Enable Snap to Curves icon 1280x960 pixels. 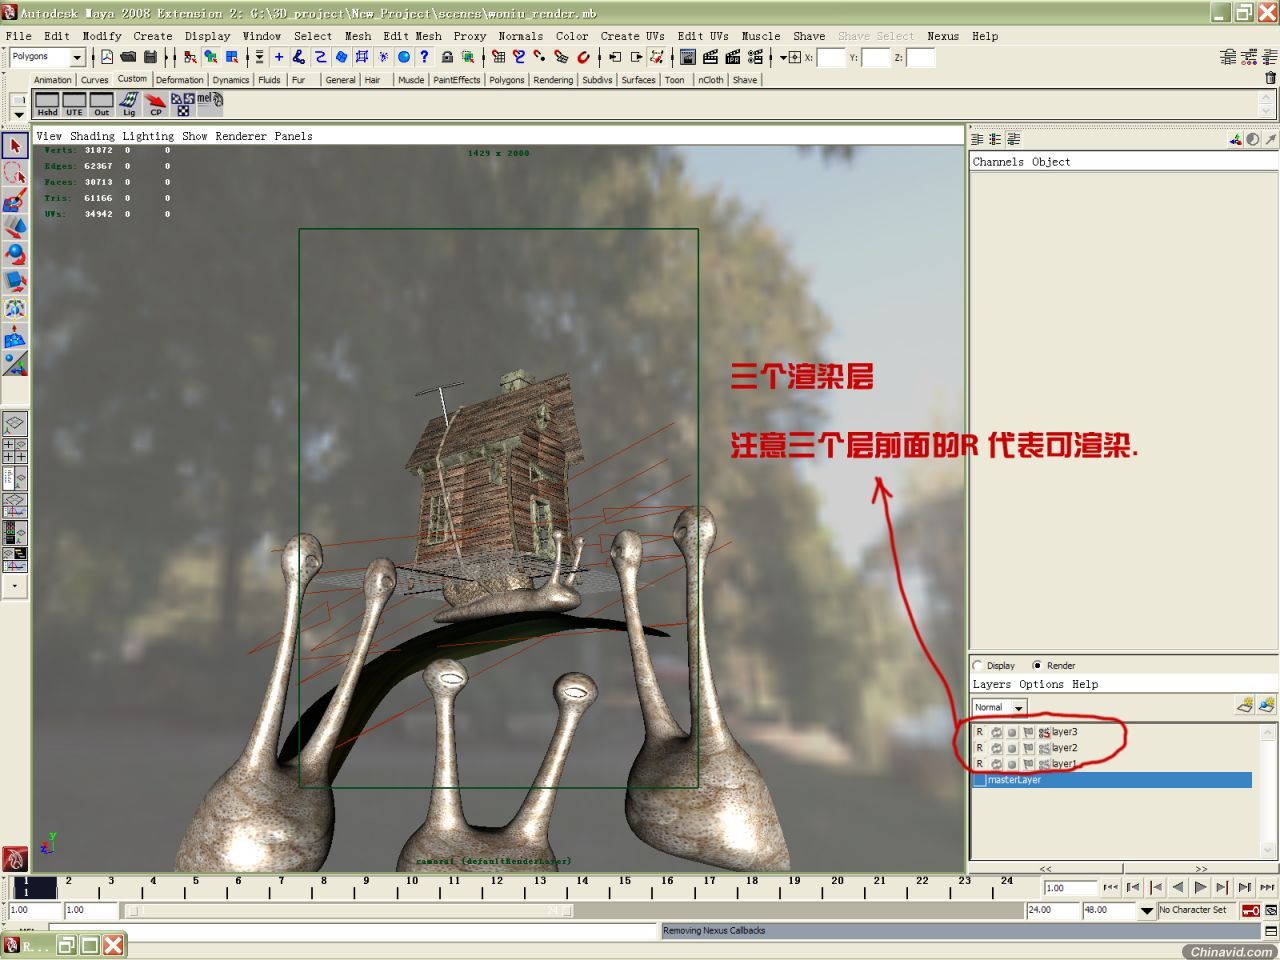click(x=519, y=57)
